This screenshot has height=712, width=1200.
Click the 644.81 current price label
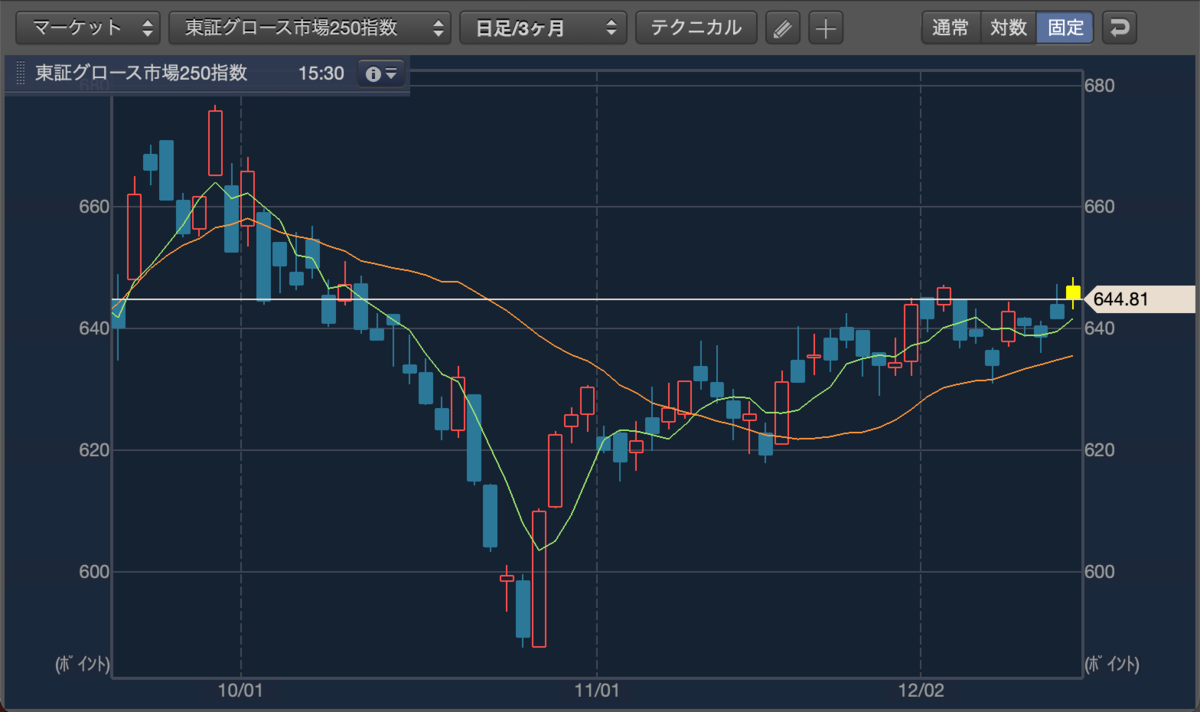1140,298
